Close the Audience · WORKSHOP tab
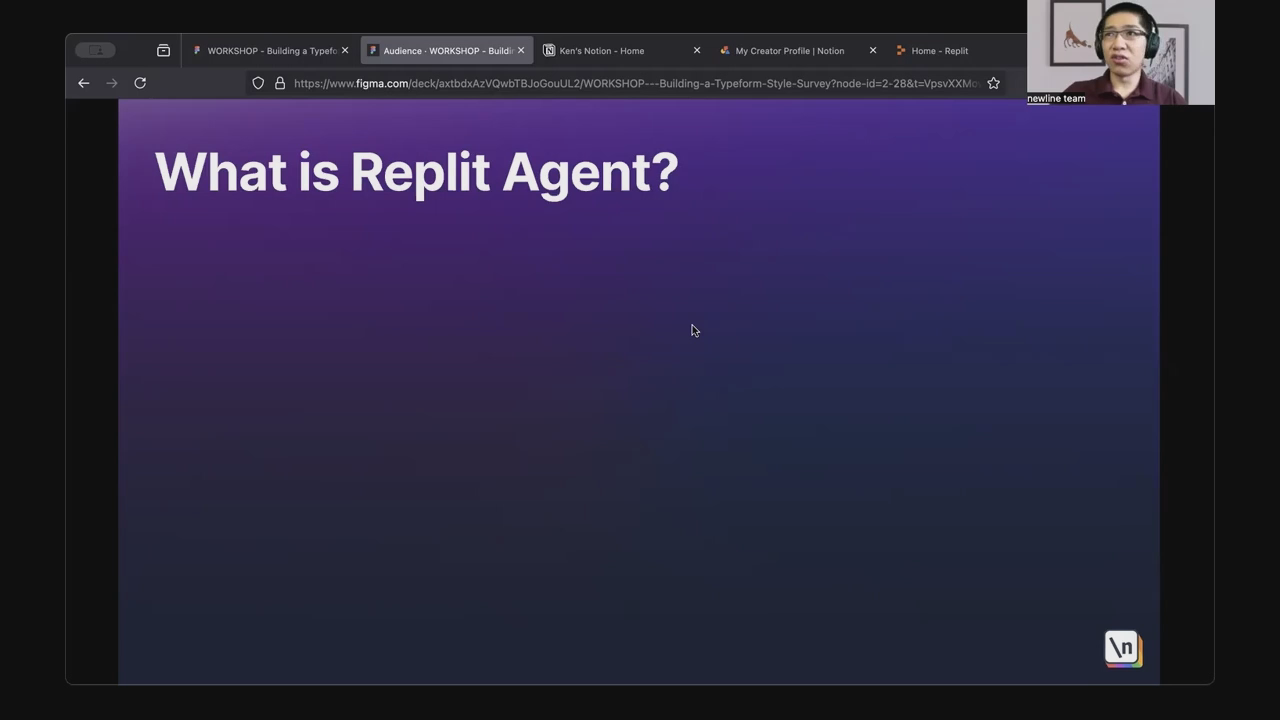Image resolution: width=1280 pixels, height=720 pixels. (521, 50)
